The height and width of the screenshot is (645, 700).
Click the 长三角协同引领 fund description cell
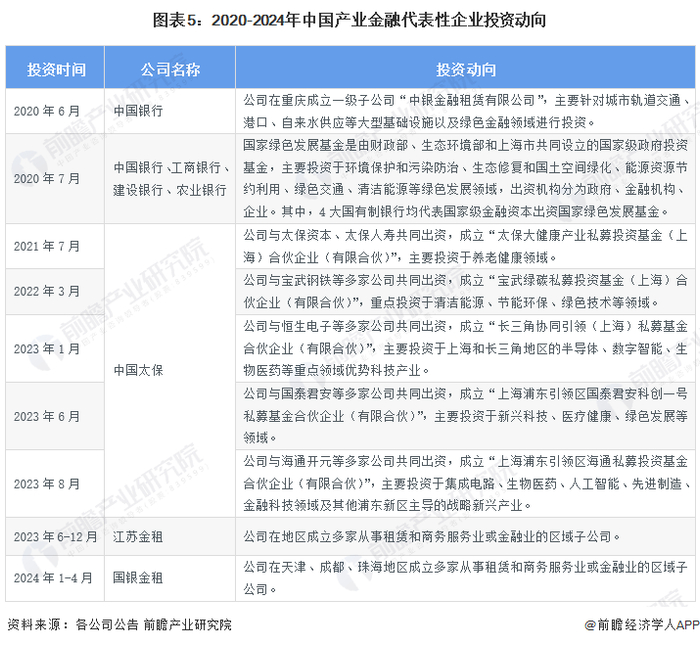[x=466, y=348]
